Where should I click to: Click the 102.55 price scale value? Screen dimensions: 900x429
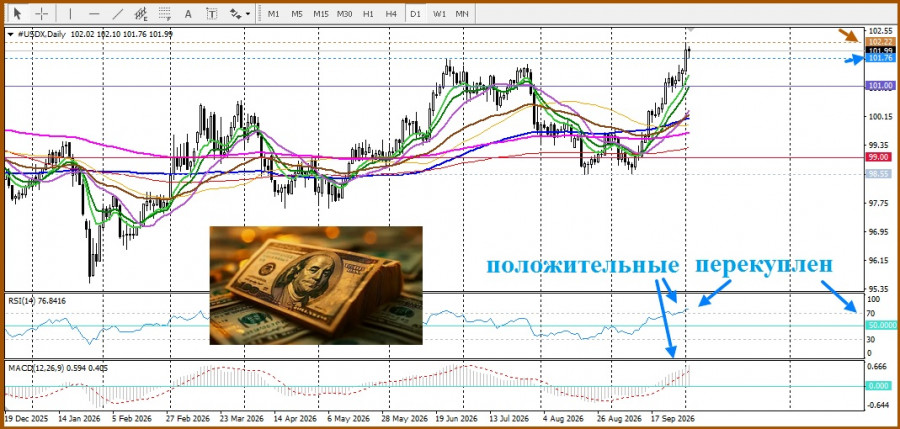(880, 31)
